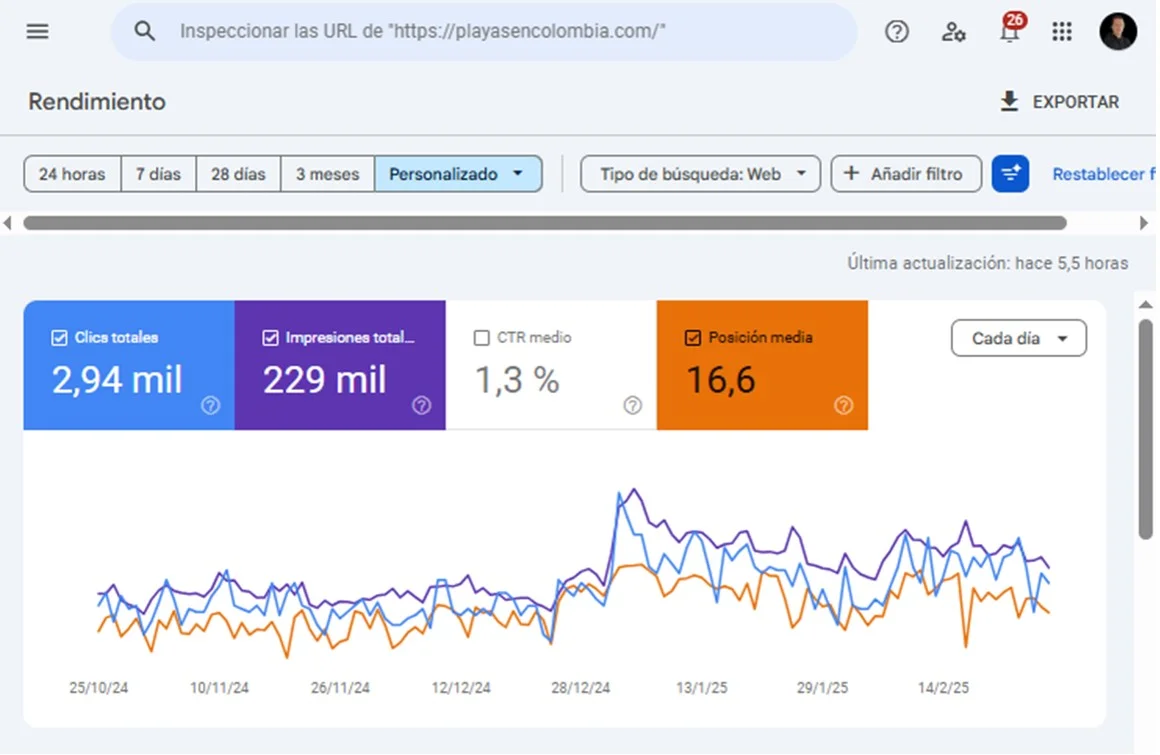This screenshot has height=755, width=1160.
Task: Click the EXPORTAR button
Action: (x=1059, y=102)
